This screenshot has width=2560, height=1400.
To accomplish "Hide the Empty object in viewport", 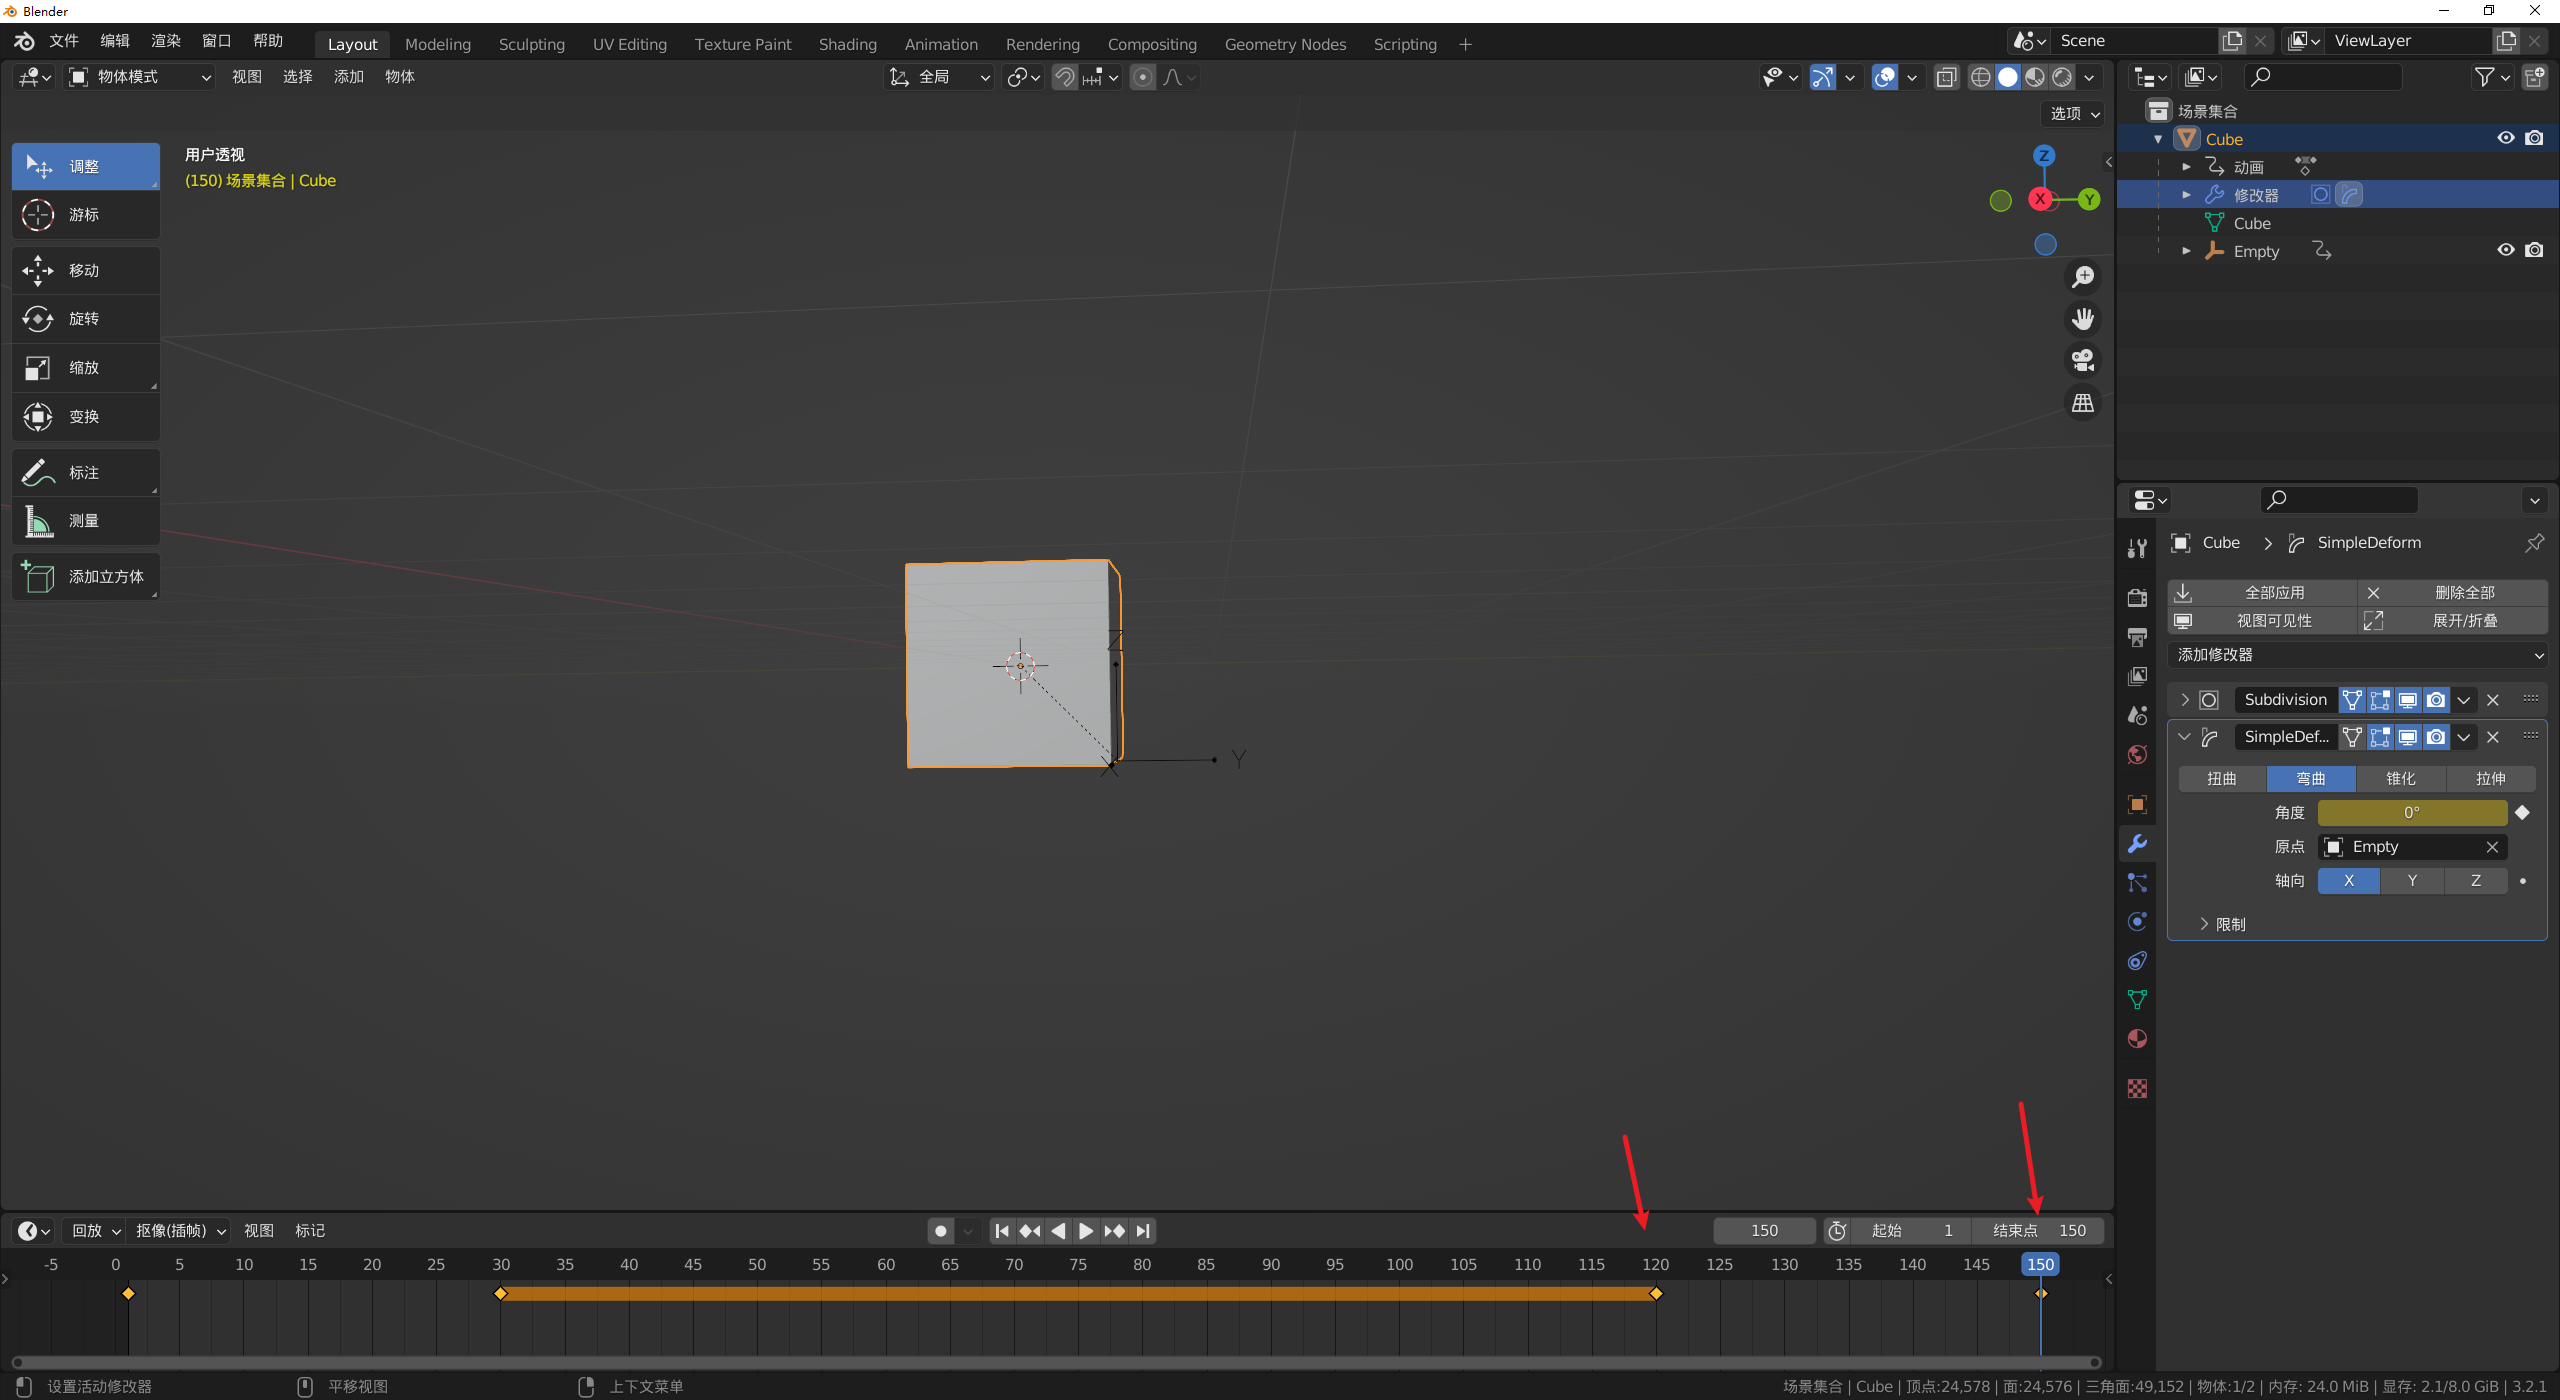I will (x=2505, y=251).
